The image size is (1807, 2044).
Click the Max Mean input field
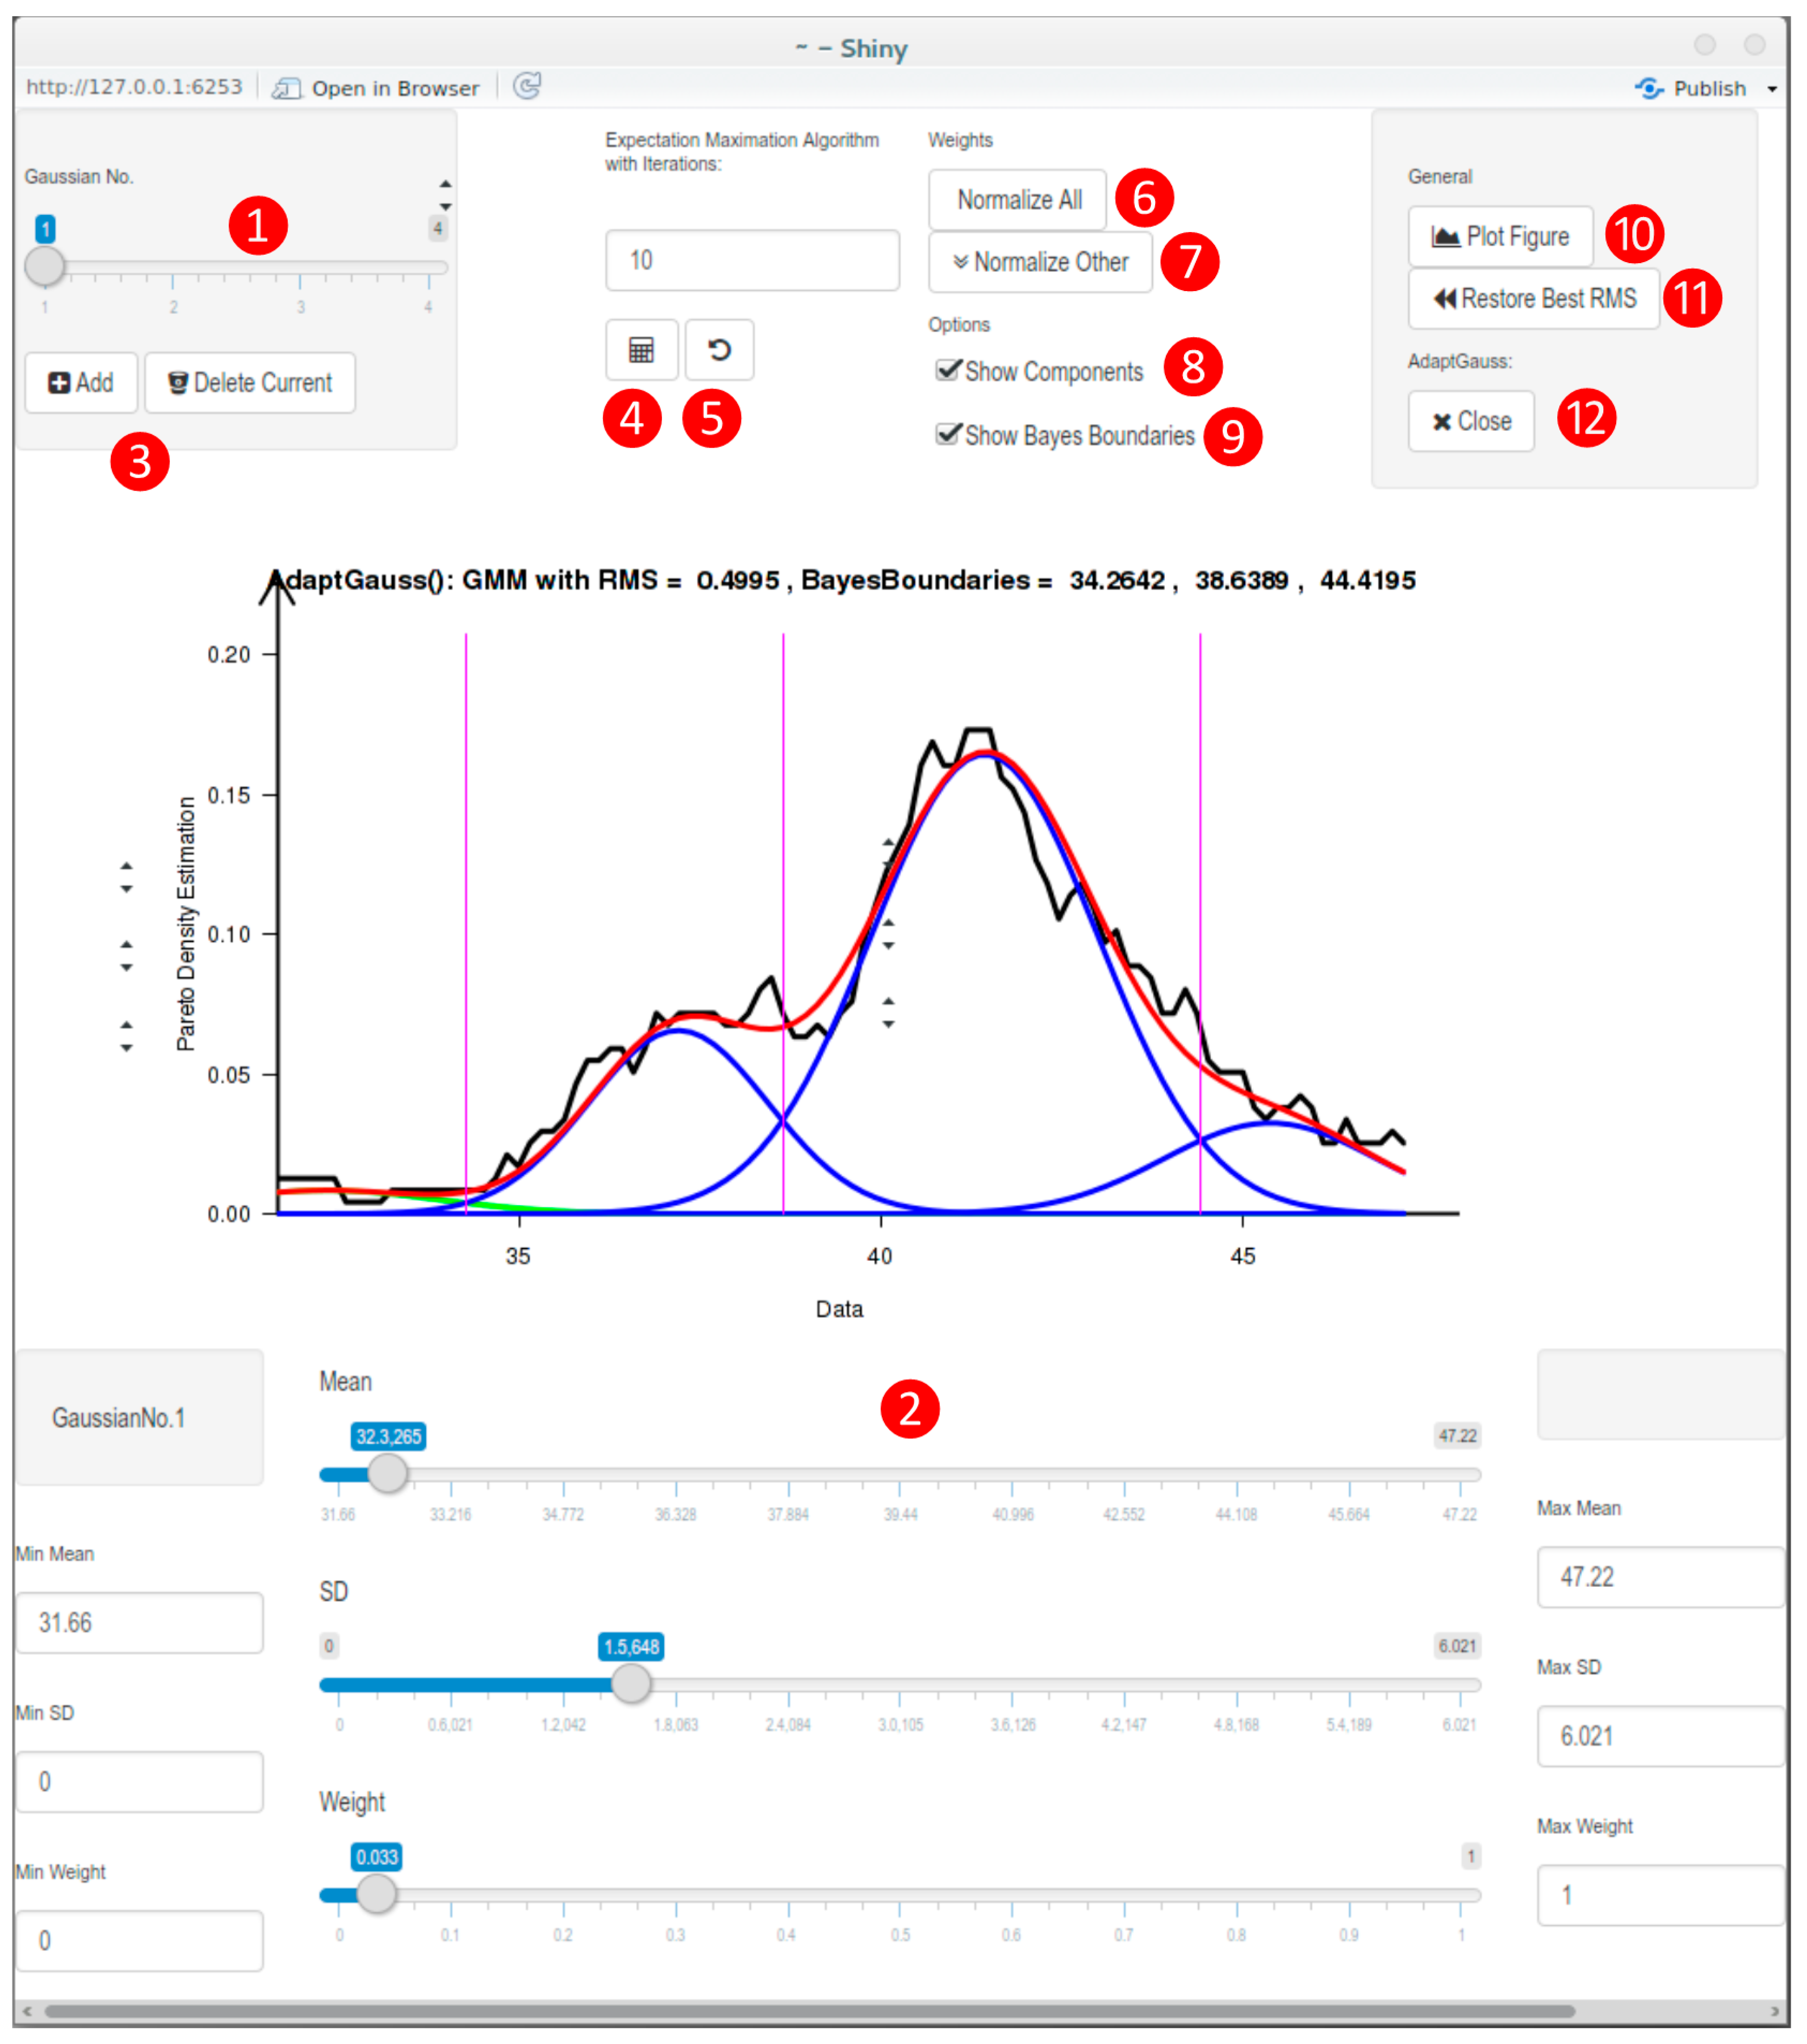[1660, 1576]
